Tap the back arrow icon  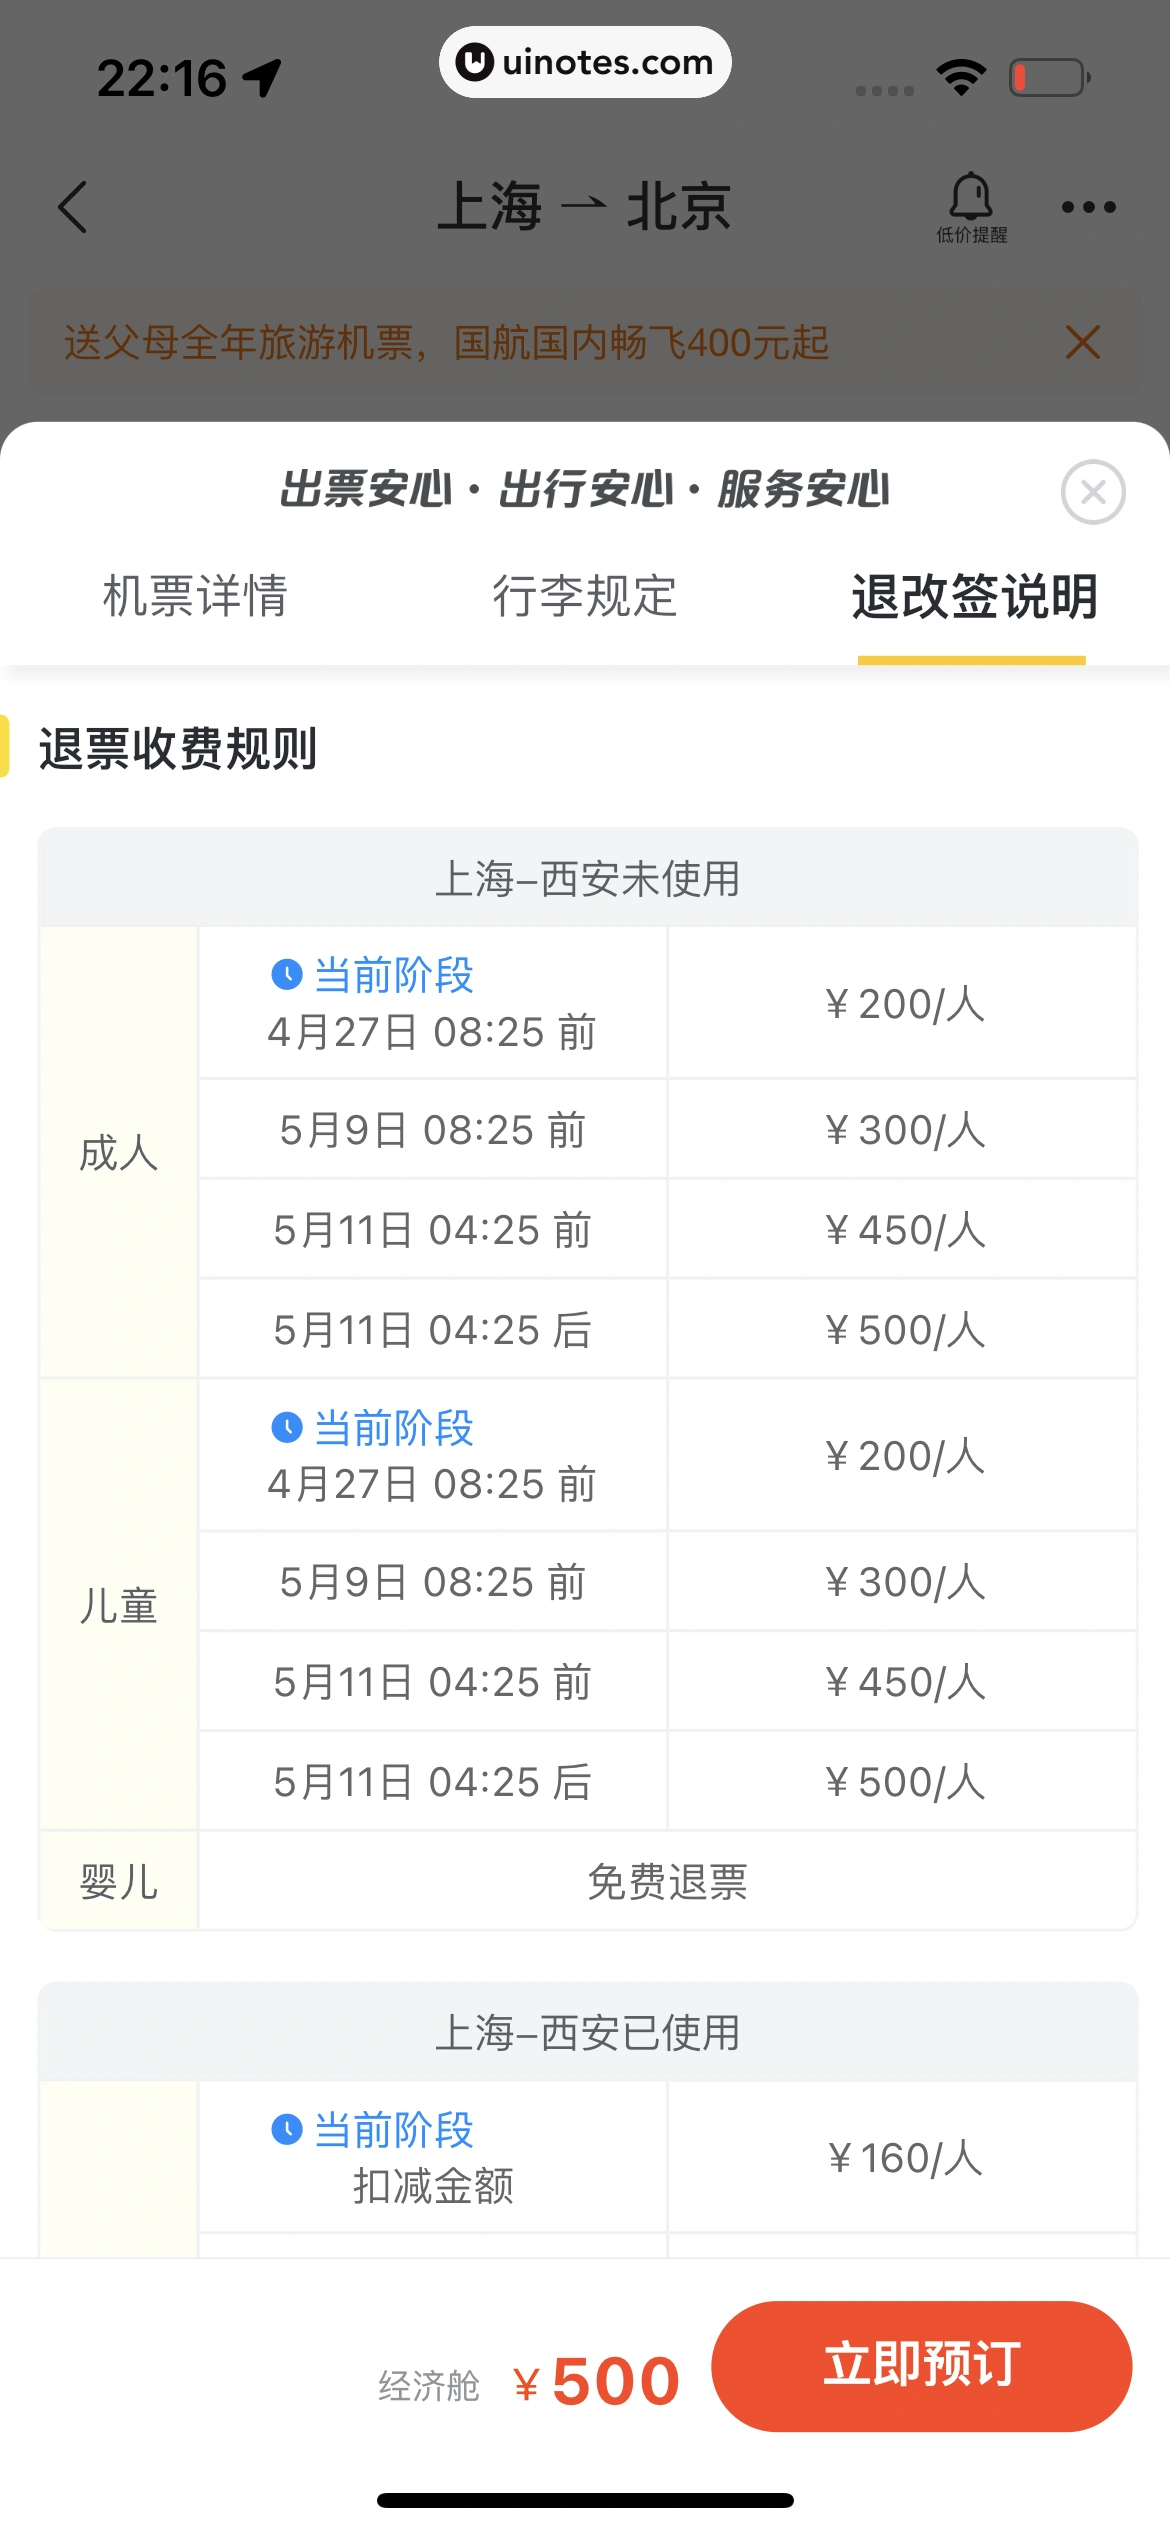click(x=73, y=207)
